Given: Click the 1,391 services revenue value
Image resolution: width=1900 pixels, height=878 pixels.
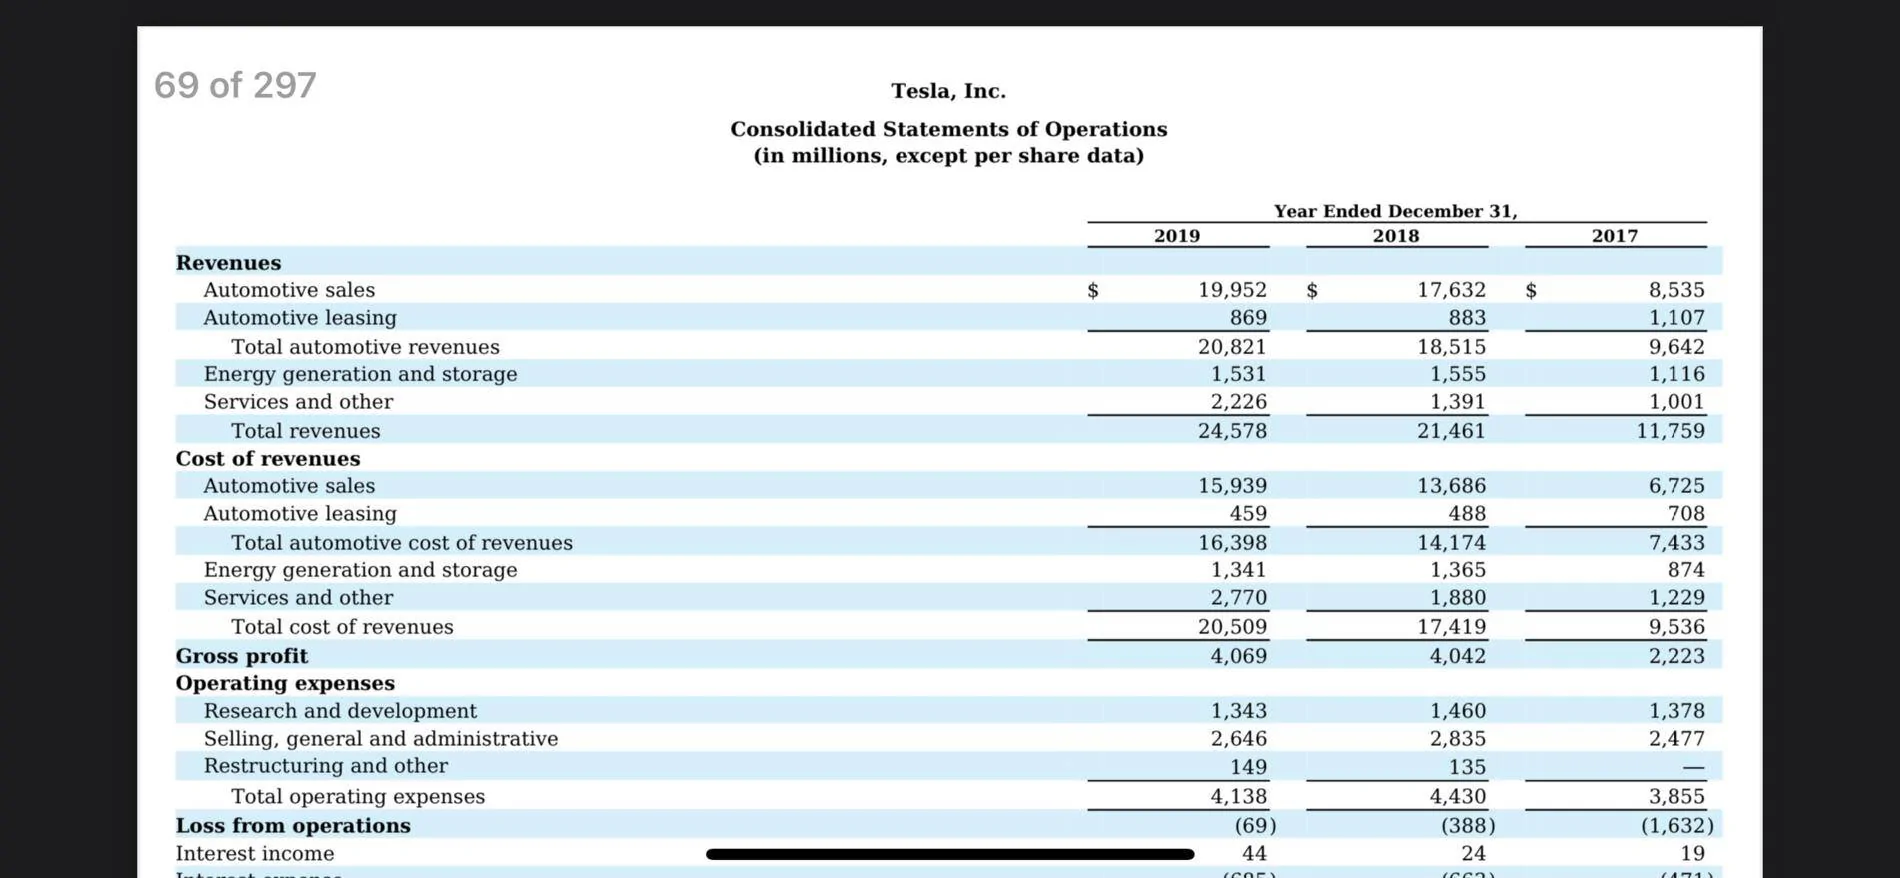Looking at the screenshot, I should [1457, 402].
